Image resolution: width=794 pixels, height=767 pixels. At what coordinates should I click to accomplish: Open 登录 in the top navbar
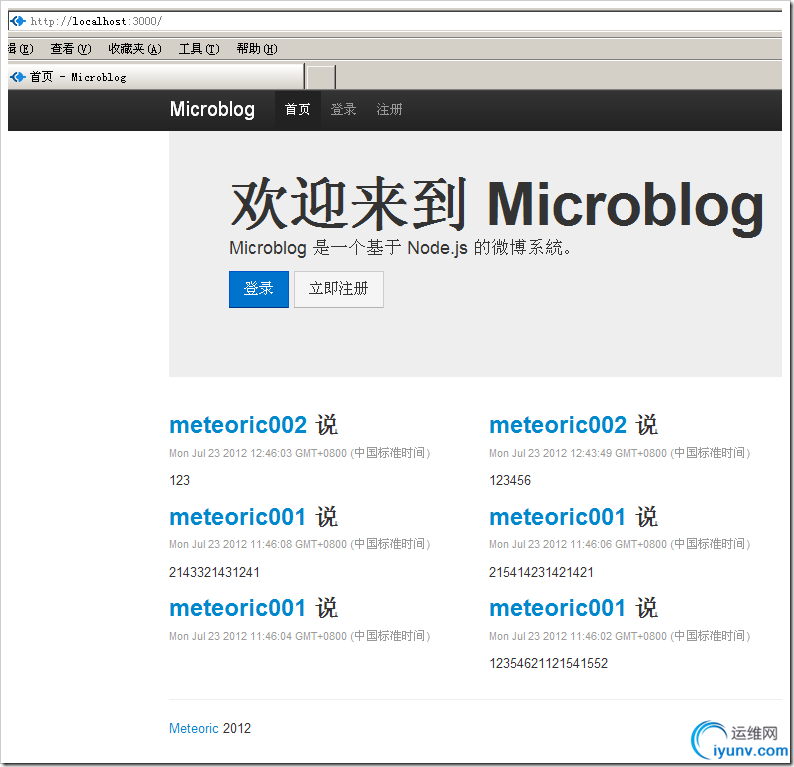point(343,109)
